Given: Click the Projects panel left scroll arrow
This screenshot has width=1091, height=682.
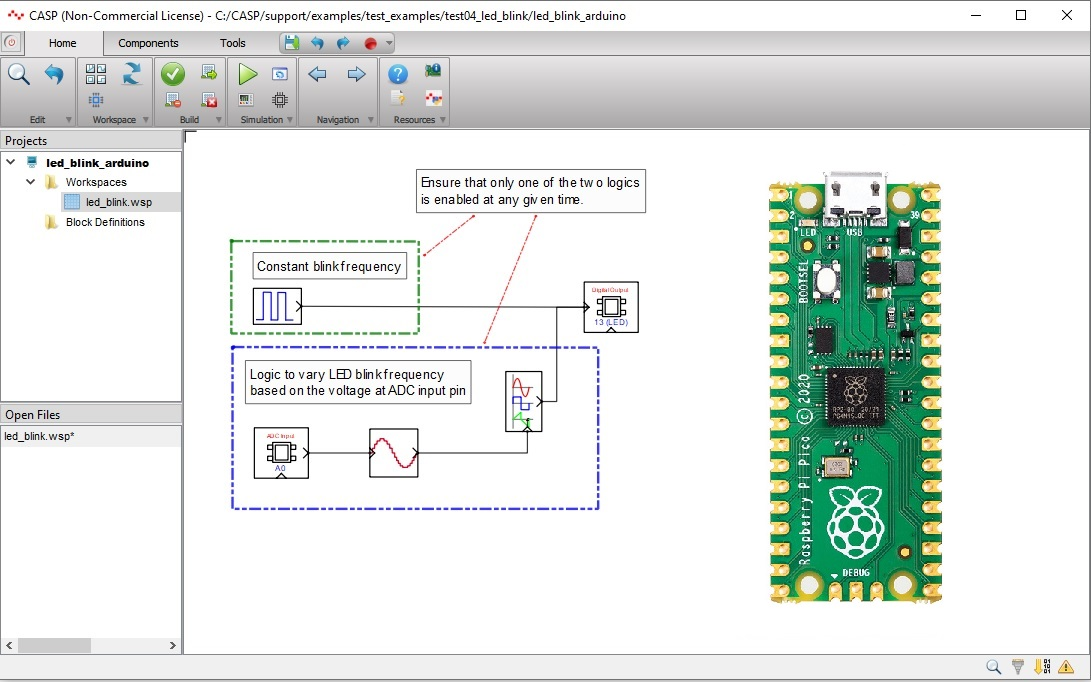Looking at the screenshot, I should point(9,645).
